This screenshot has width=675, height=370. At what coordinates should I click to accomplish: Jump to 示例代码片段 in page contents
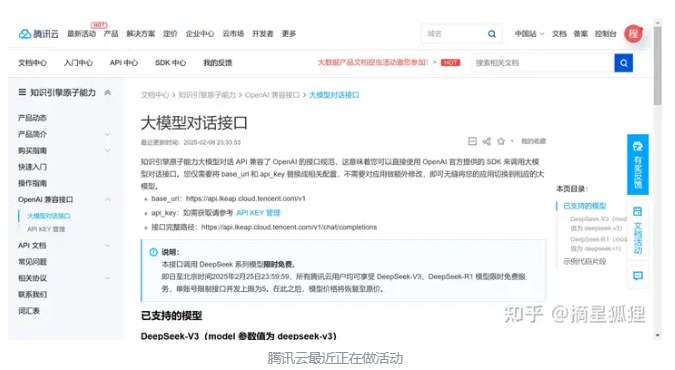point(585,261)
